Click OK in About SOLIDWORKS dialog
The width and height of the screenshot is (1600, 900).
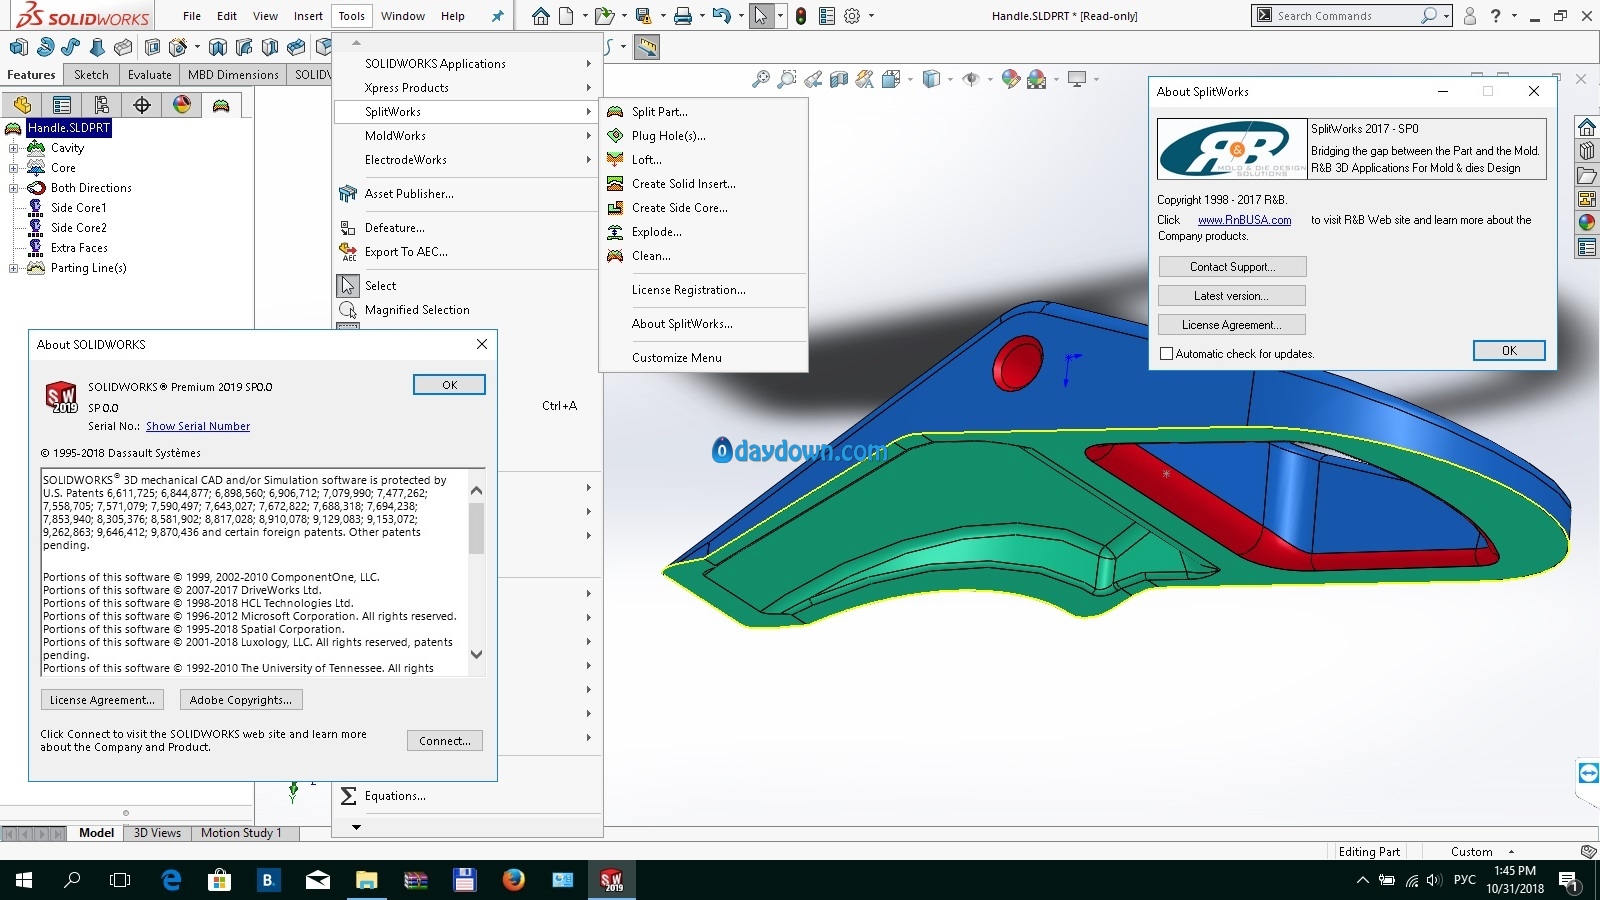click(449, 385)
